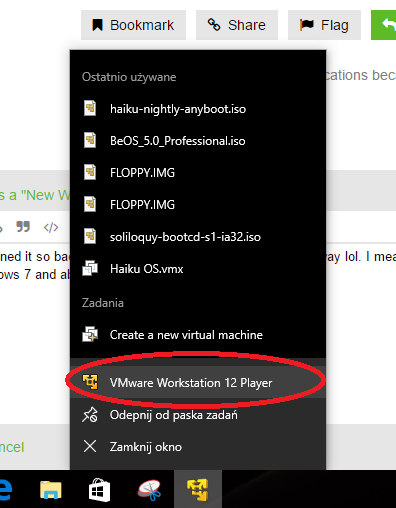Image resolution: width=396 pixels, height=508 pixels.
Task: Click the share link chain icon
Action: (x=214, y=25)
